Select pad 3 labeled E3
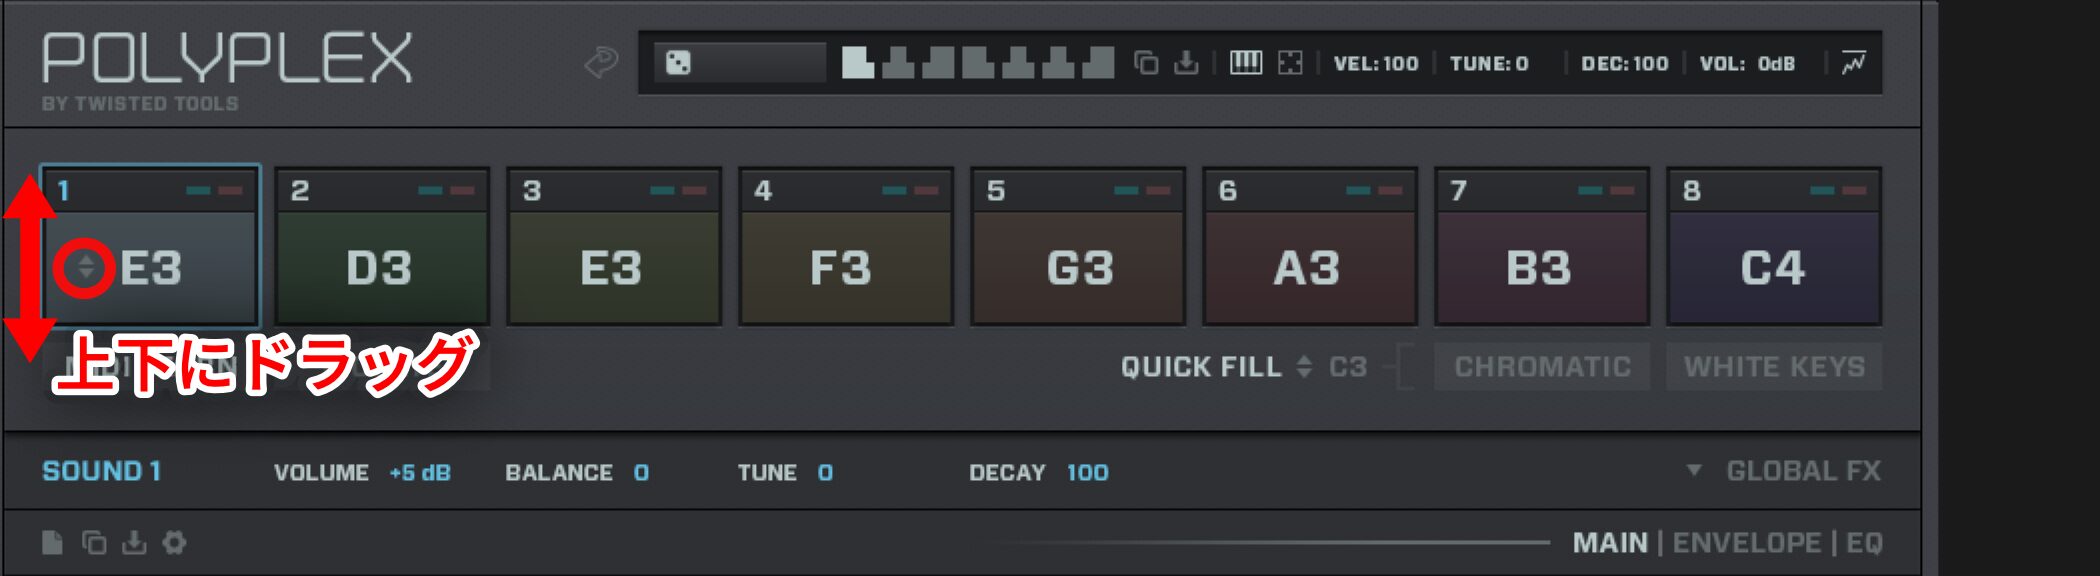The width and height of the screenshot is (2100, 576). (x=614, y=246)
